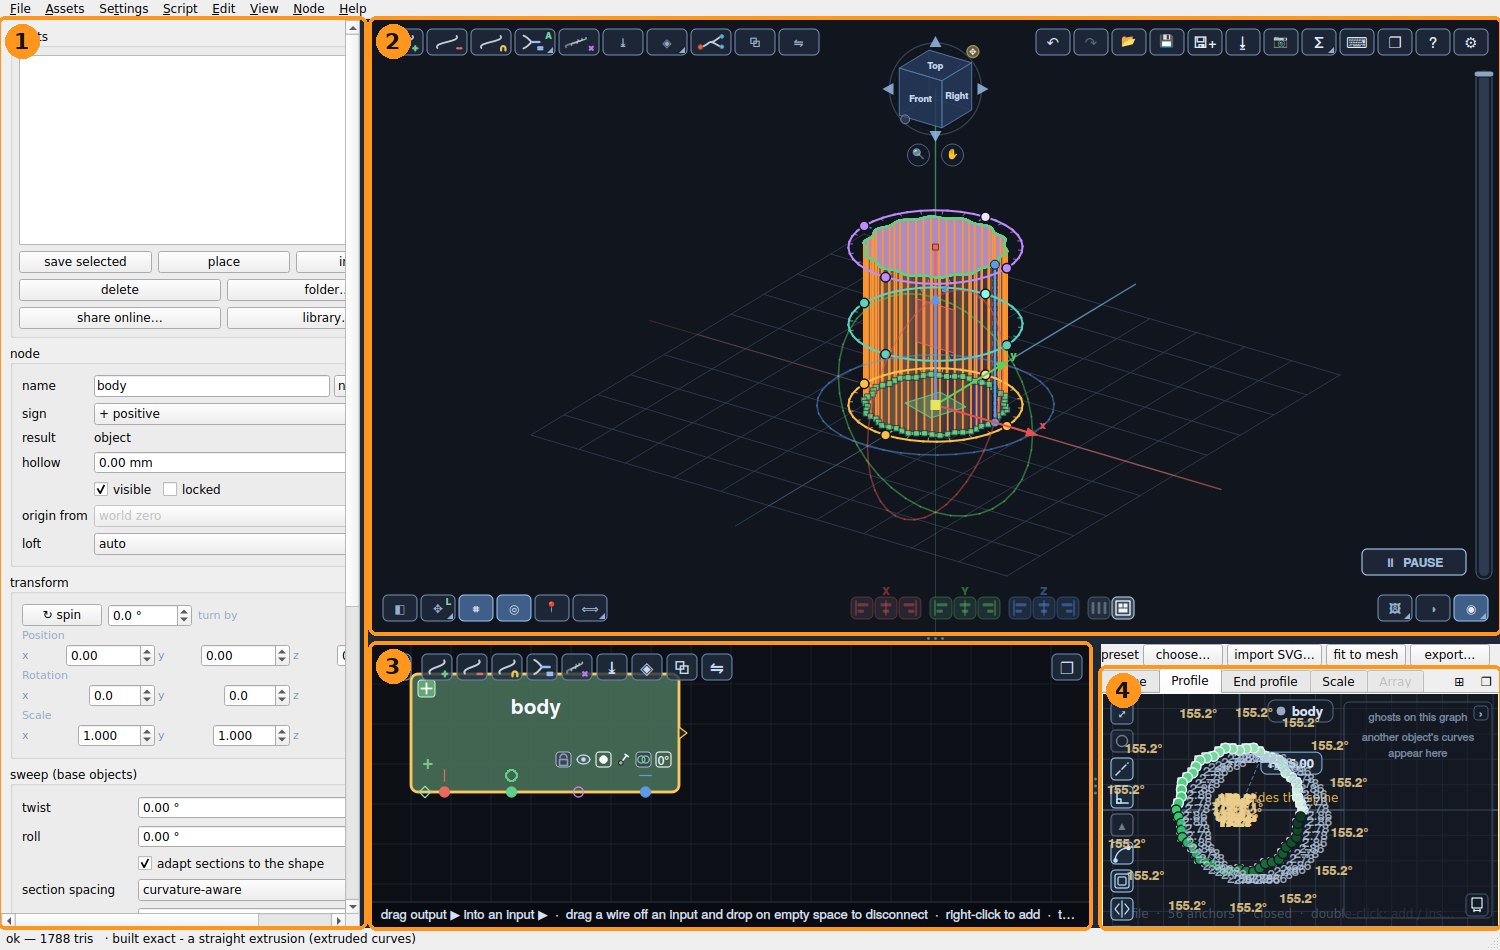The width and height of the screenshot is (1500, 950).
Task: Click the concentric squares offset icon in profile editor
Action: coord(1122,881)
